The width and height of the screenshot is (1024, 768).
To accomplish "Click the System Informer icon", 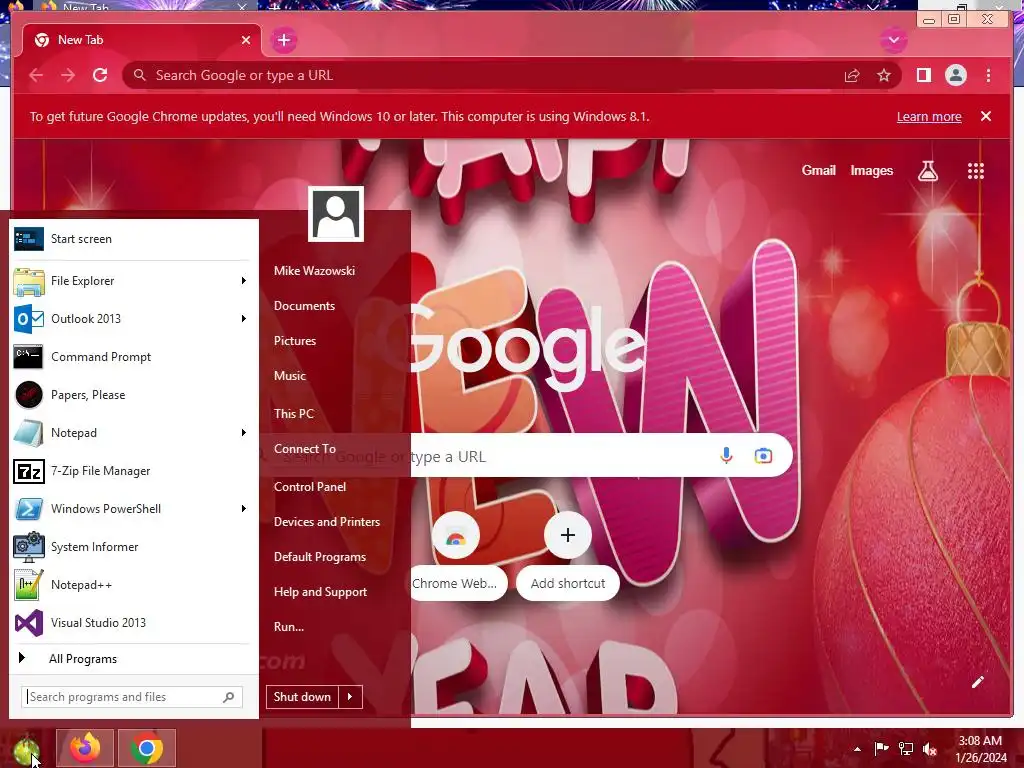I will [x=29, y=547].
